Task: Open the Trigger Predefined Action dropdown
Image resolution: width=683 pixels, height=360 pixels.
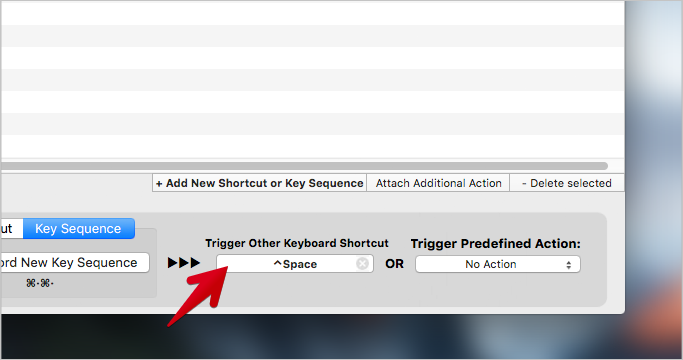Action: point(497,264)
